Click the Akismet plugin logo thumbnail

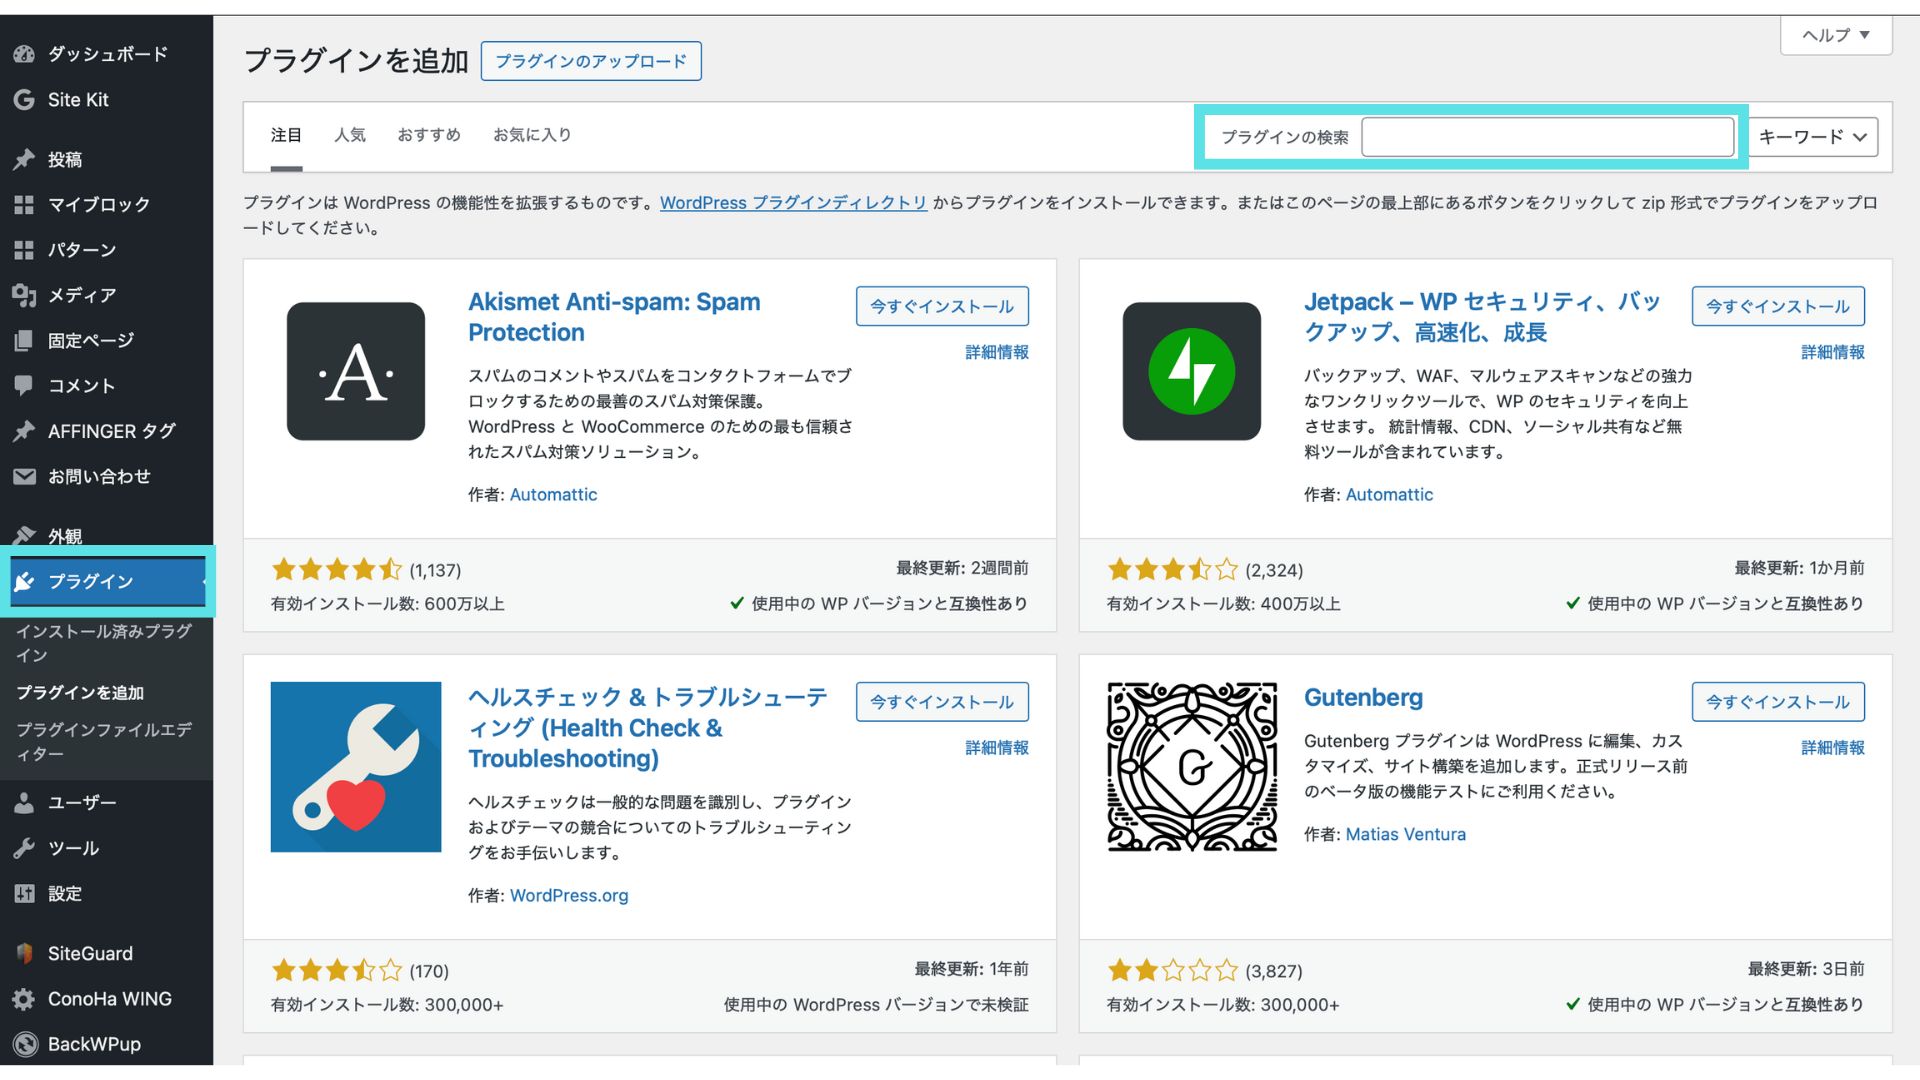[x=356, y=371]
